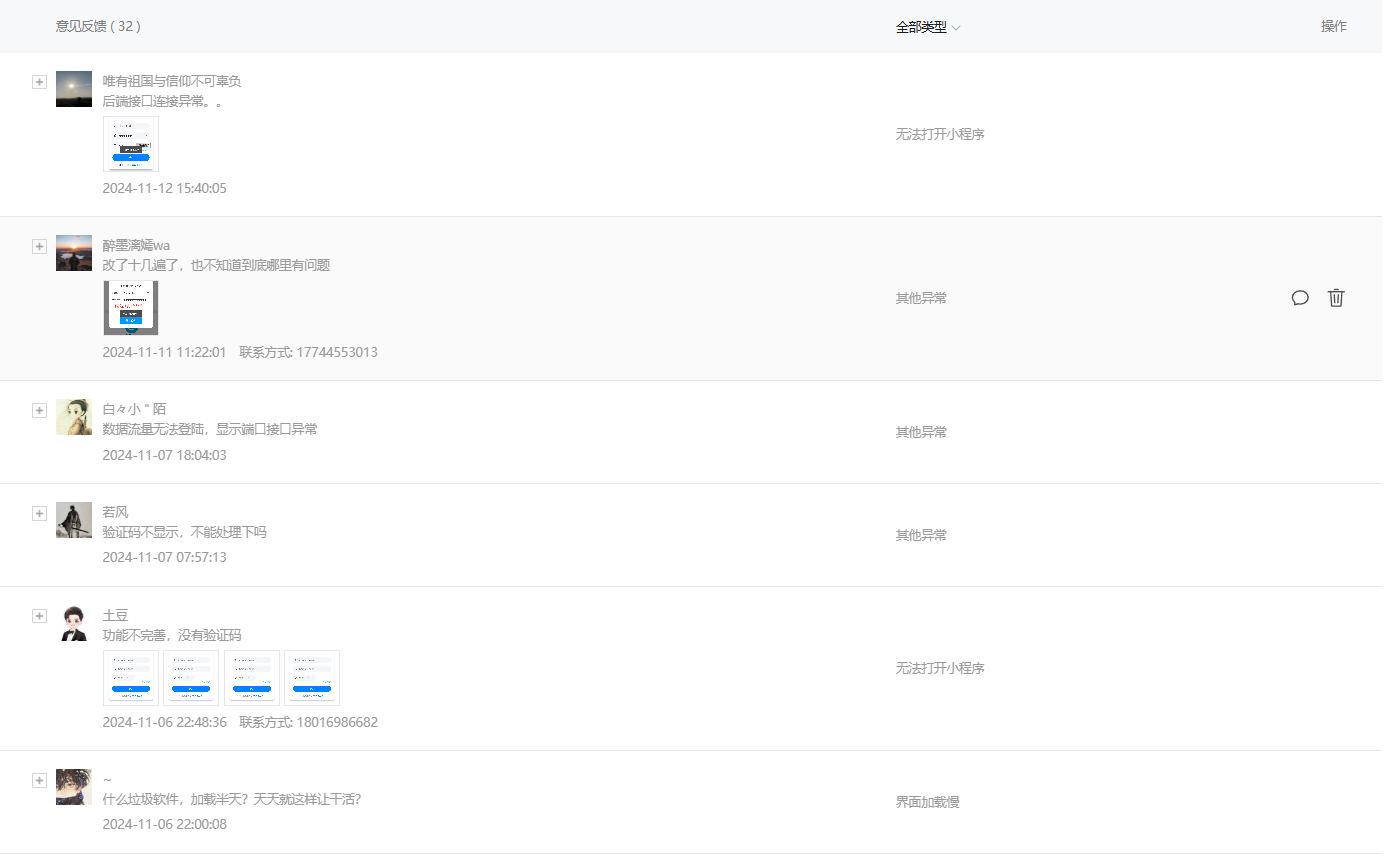Open the 全部类型 filter dropdown
This screenshot has height=861, width=1386.
pos(927,27)
